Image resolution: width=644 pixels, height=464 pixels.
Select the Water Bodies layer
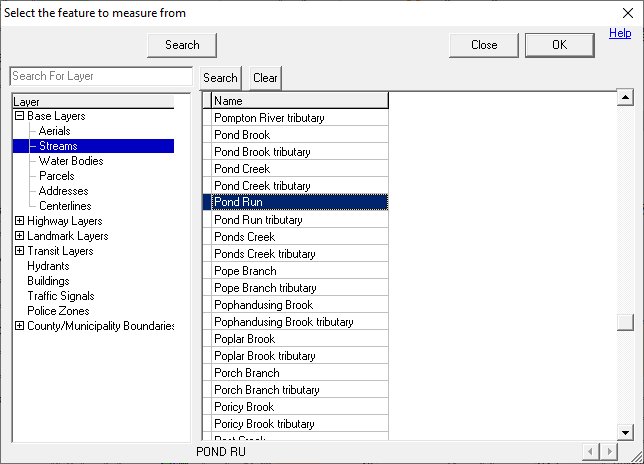coord(70,161)
